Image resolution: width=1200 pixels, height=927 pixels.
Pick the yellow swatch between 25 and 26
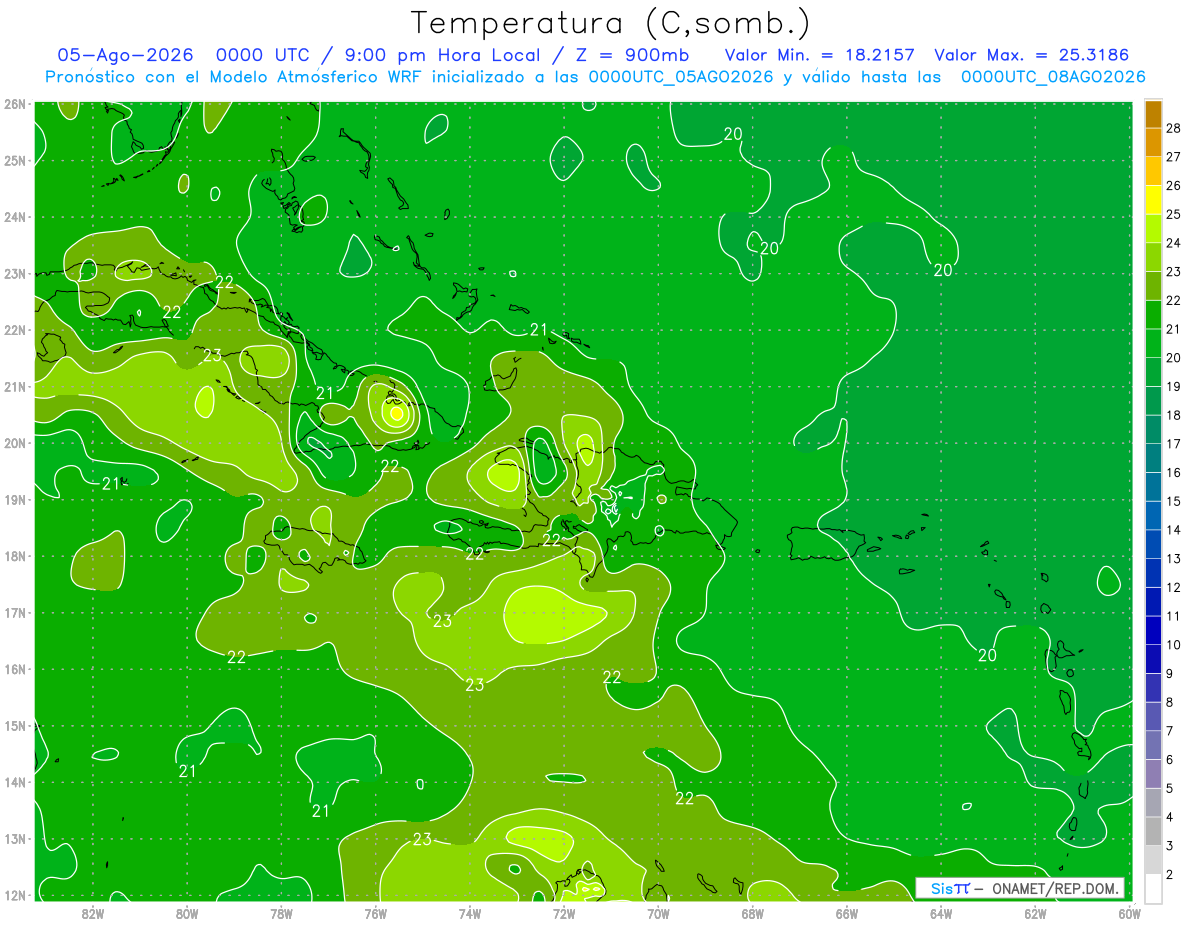pyautogui.click(x=1153, y=200)
